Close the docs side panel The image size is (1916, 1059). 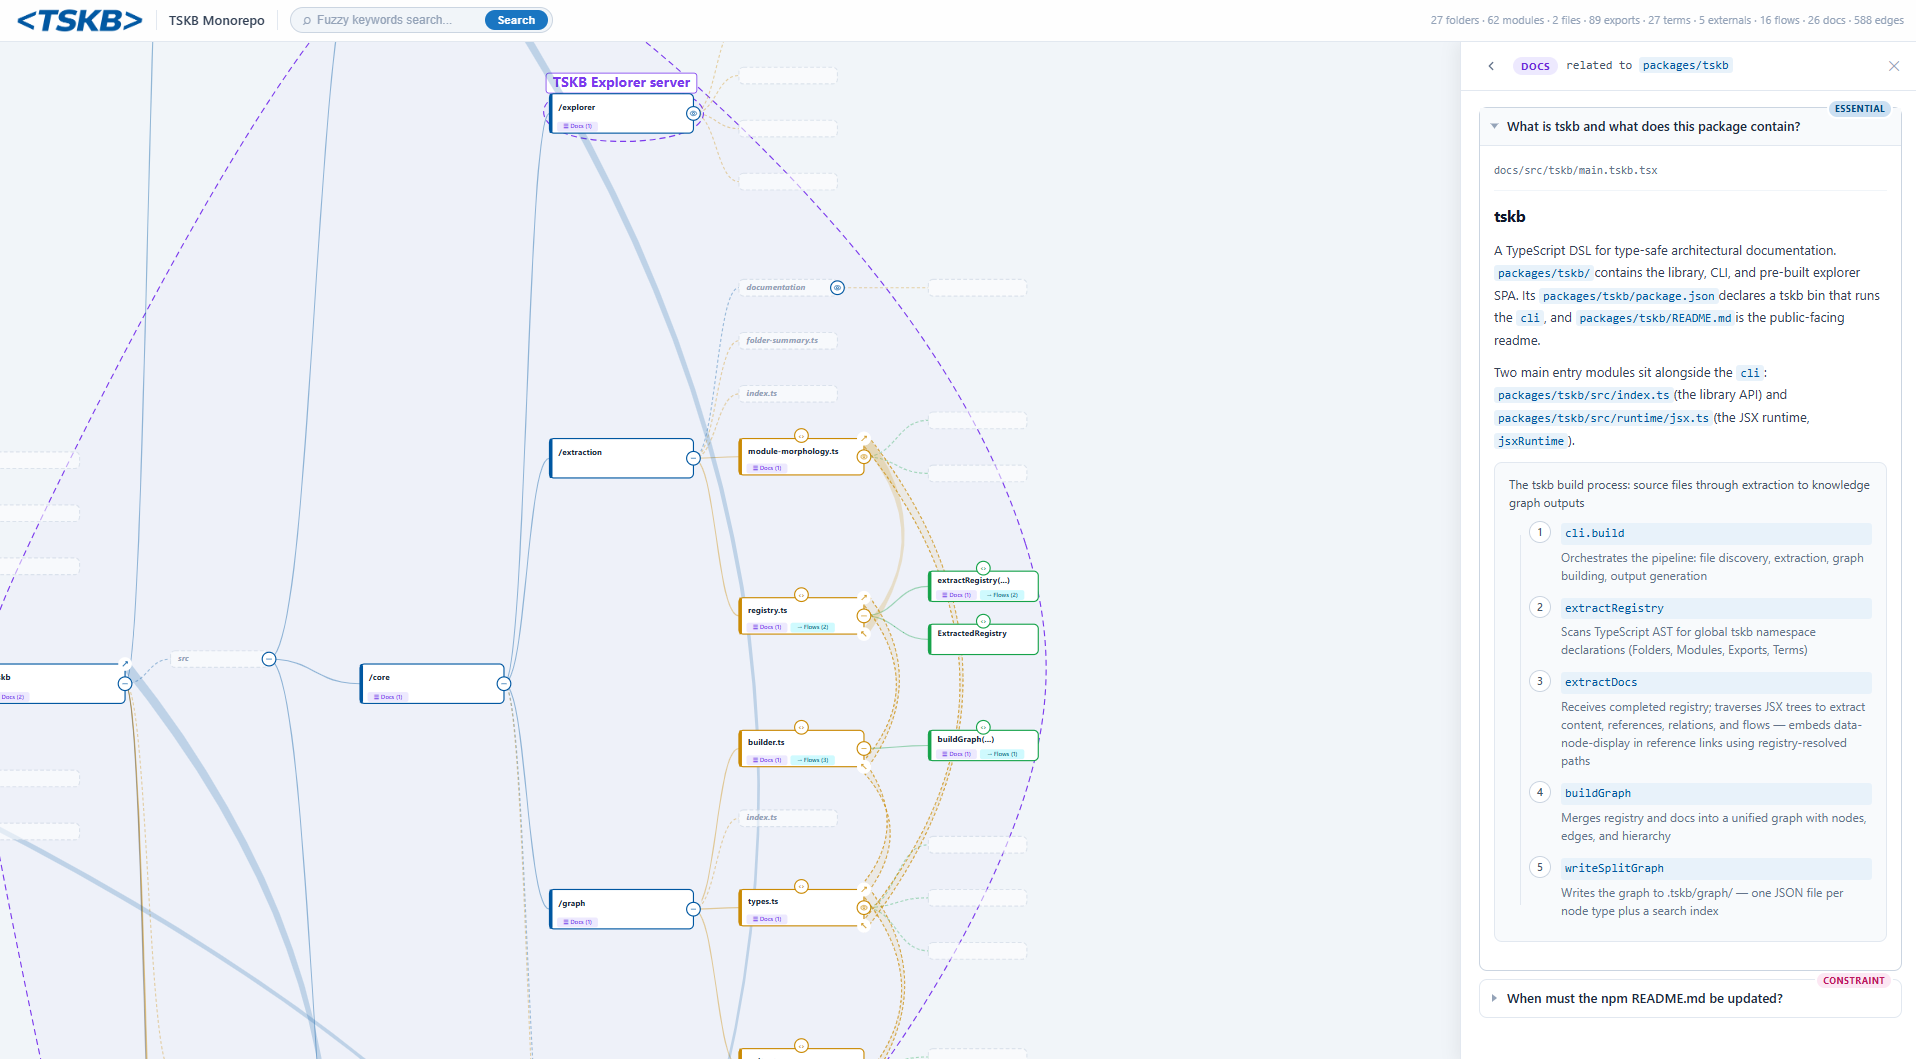[1894, 66]
